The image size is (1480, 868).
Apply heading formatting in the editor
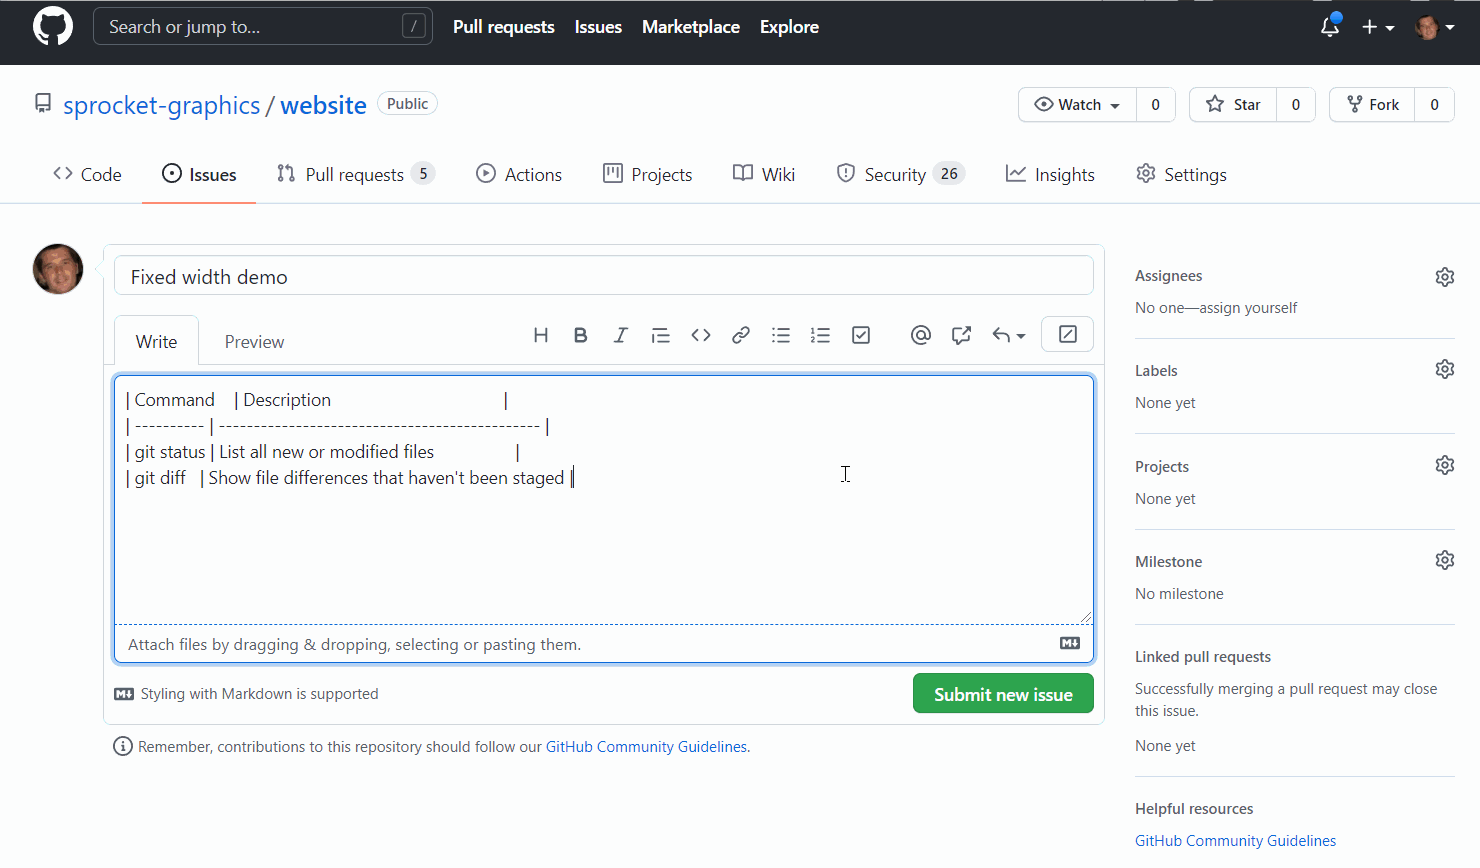[541, 334]
